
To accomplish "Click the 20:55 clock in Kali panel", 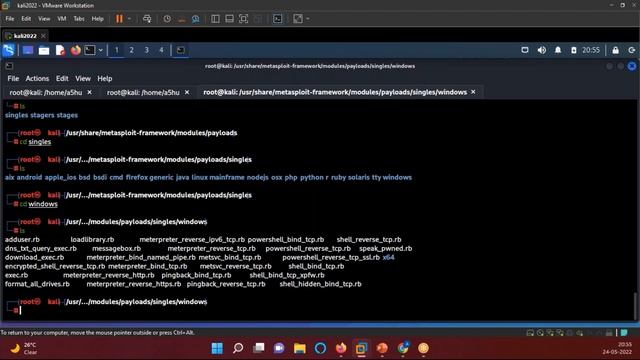I will coord(591,50).
